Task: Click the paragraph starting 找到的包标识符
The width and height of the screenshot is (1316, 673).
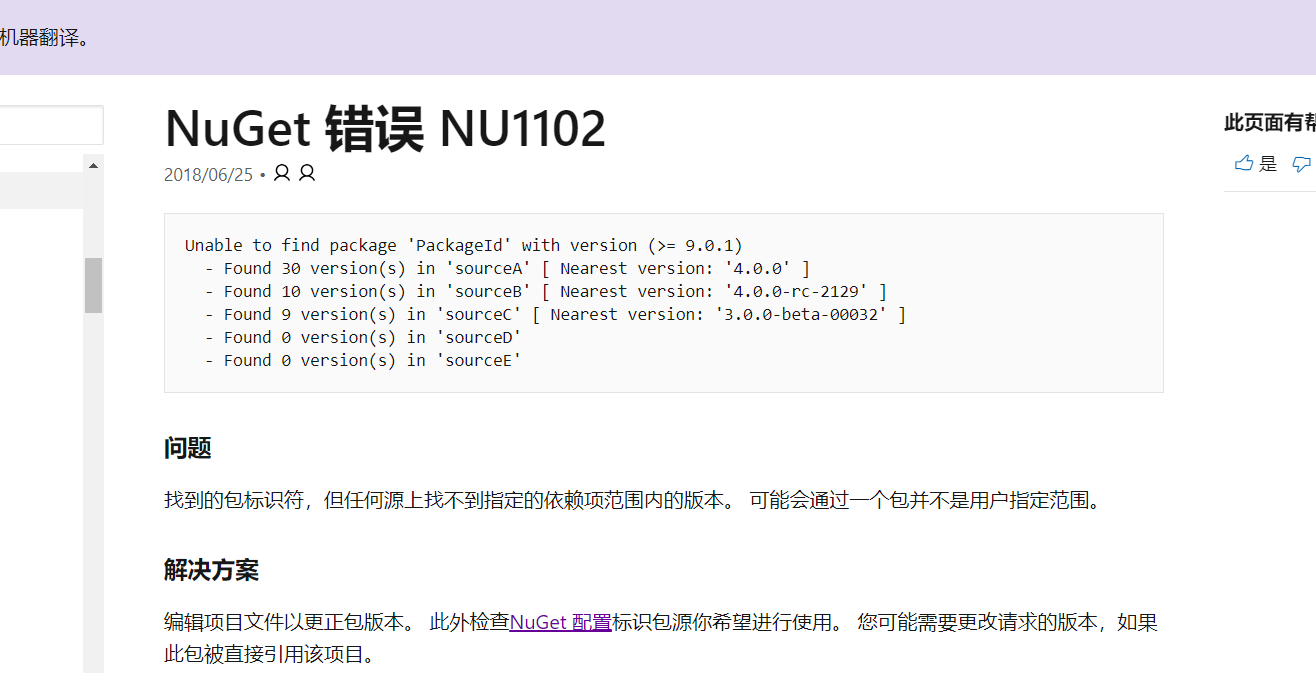Action: tap(632, 500)
